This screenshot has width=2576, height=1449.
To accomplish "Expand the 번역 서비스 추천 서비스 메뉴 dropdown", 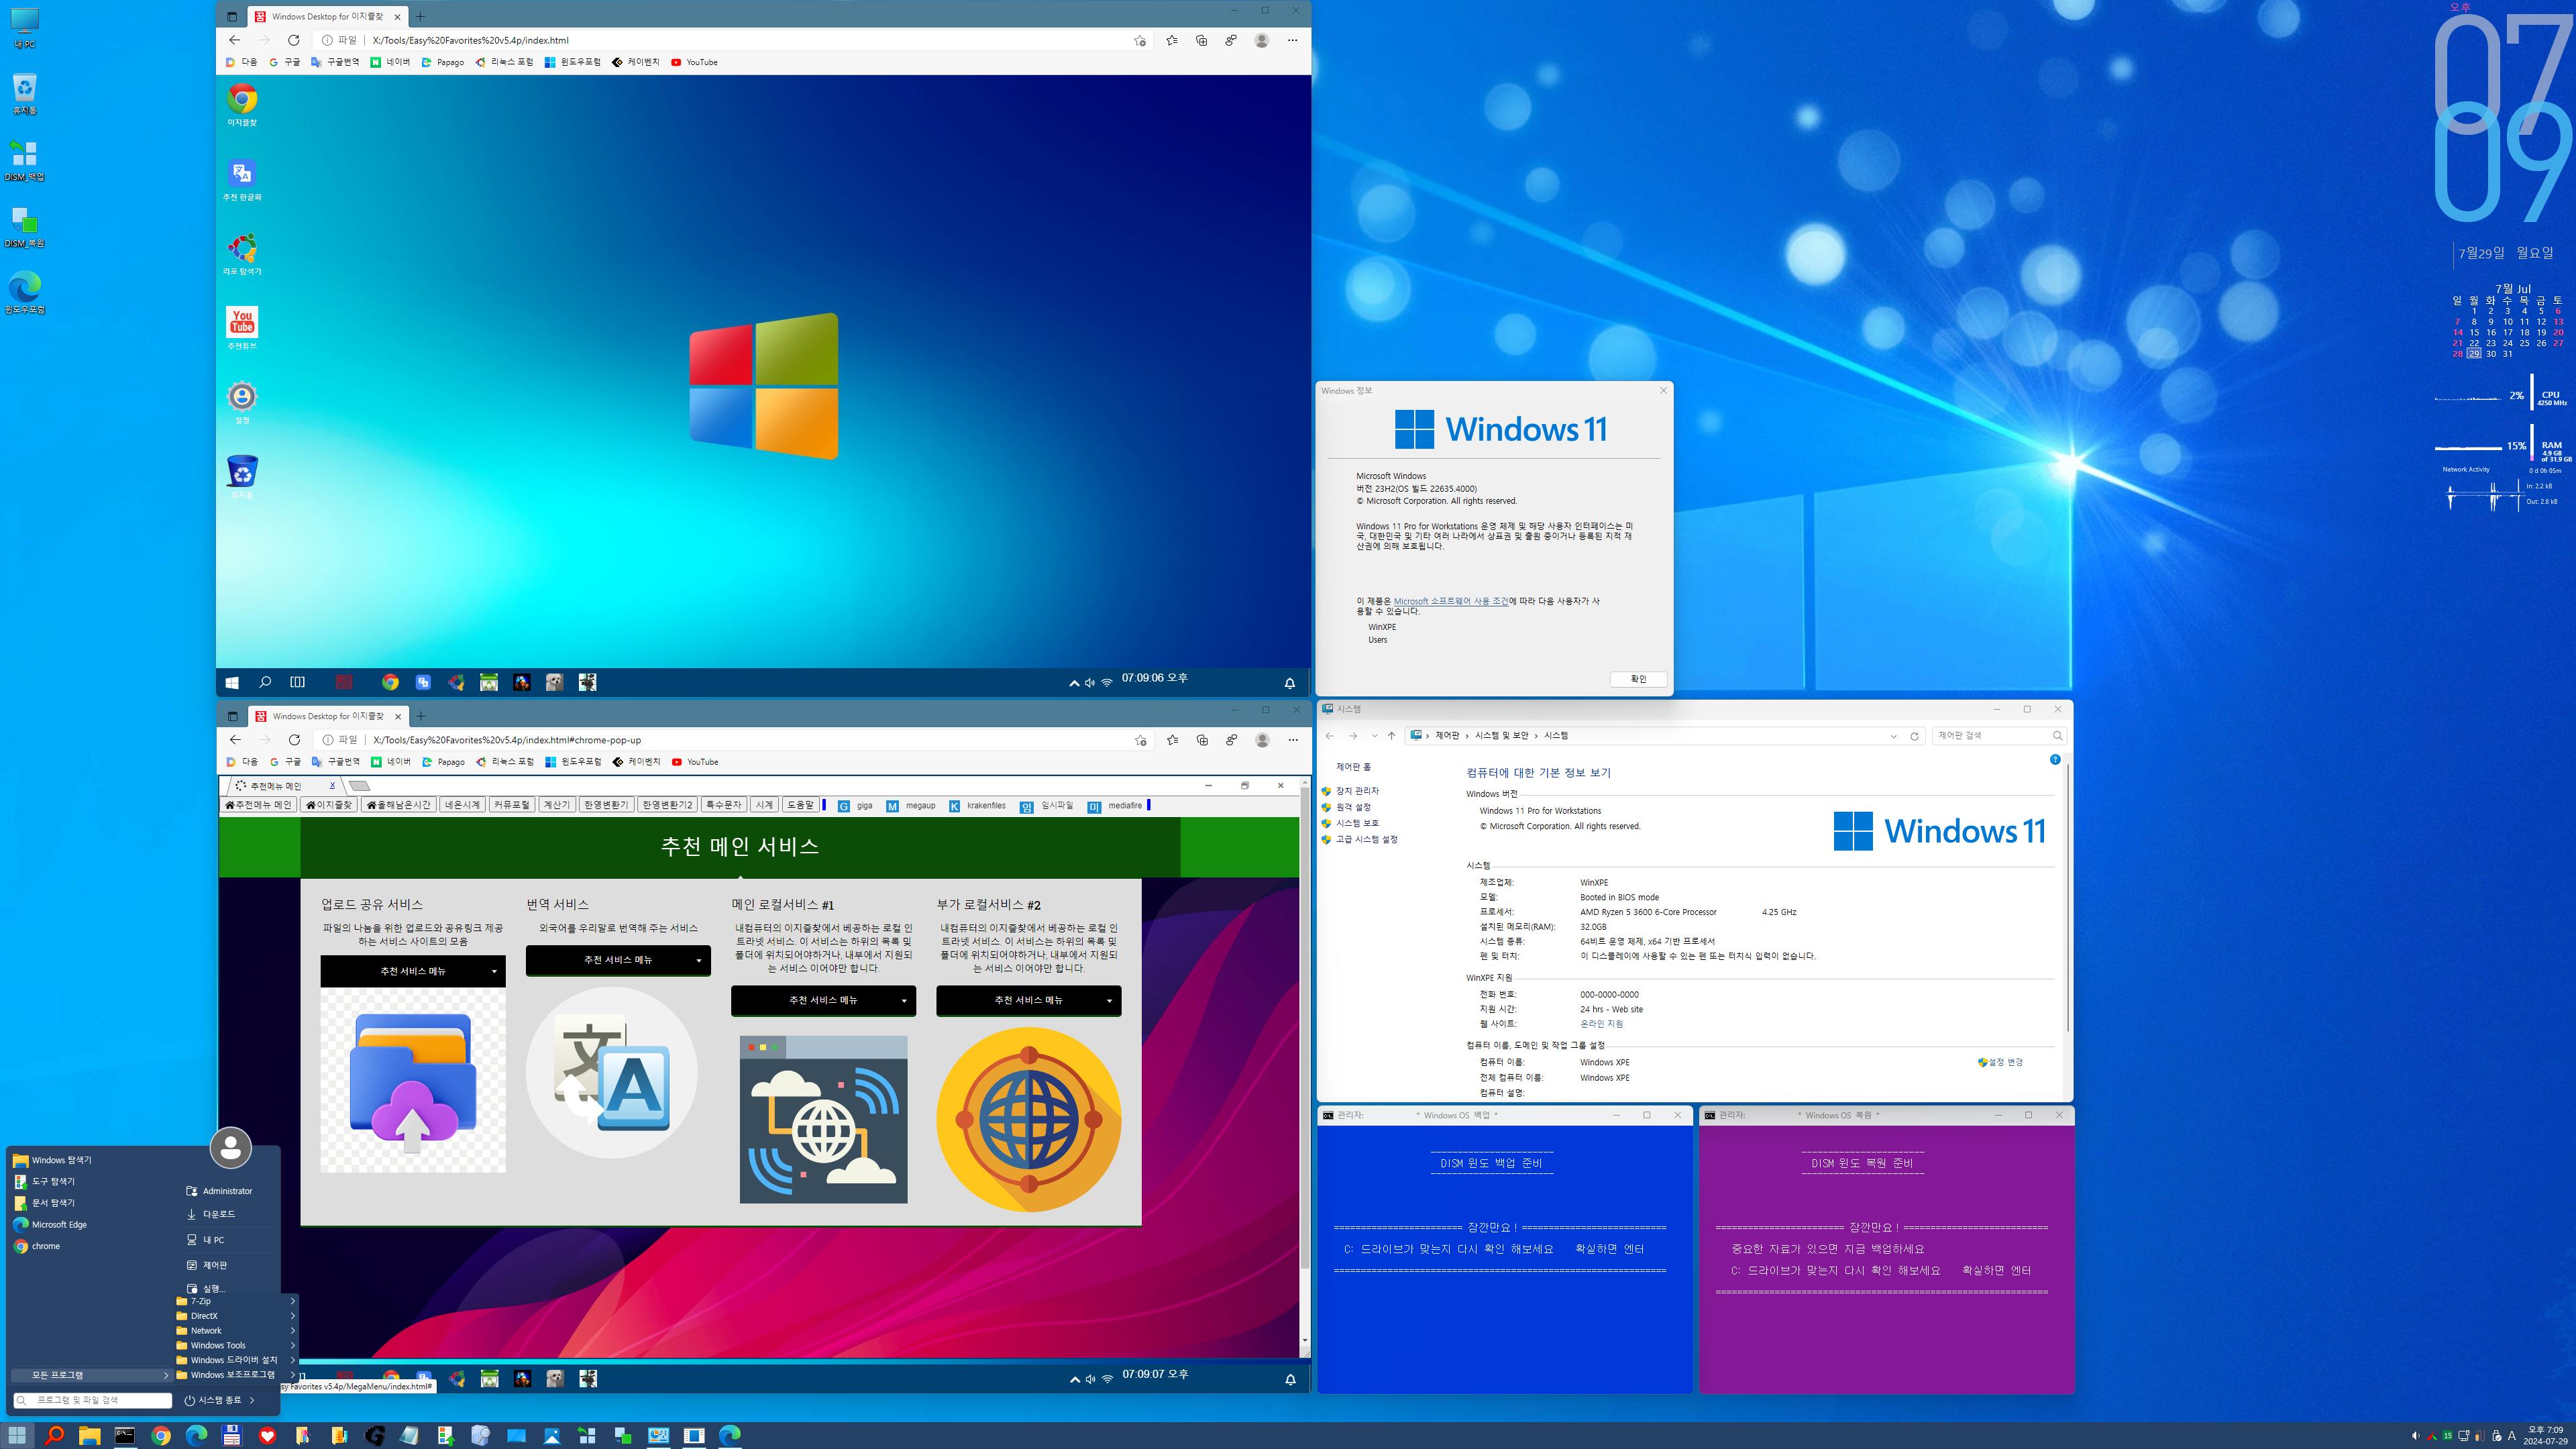I will (x=618, y=960).
